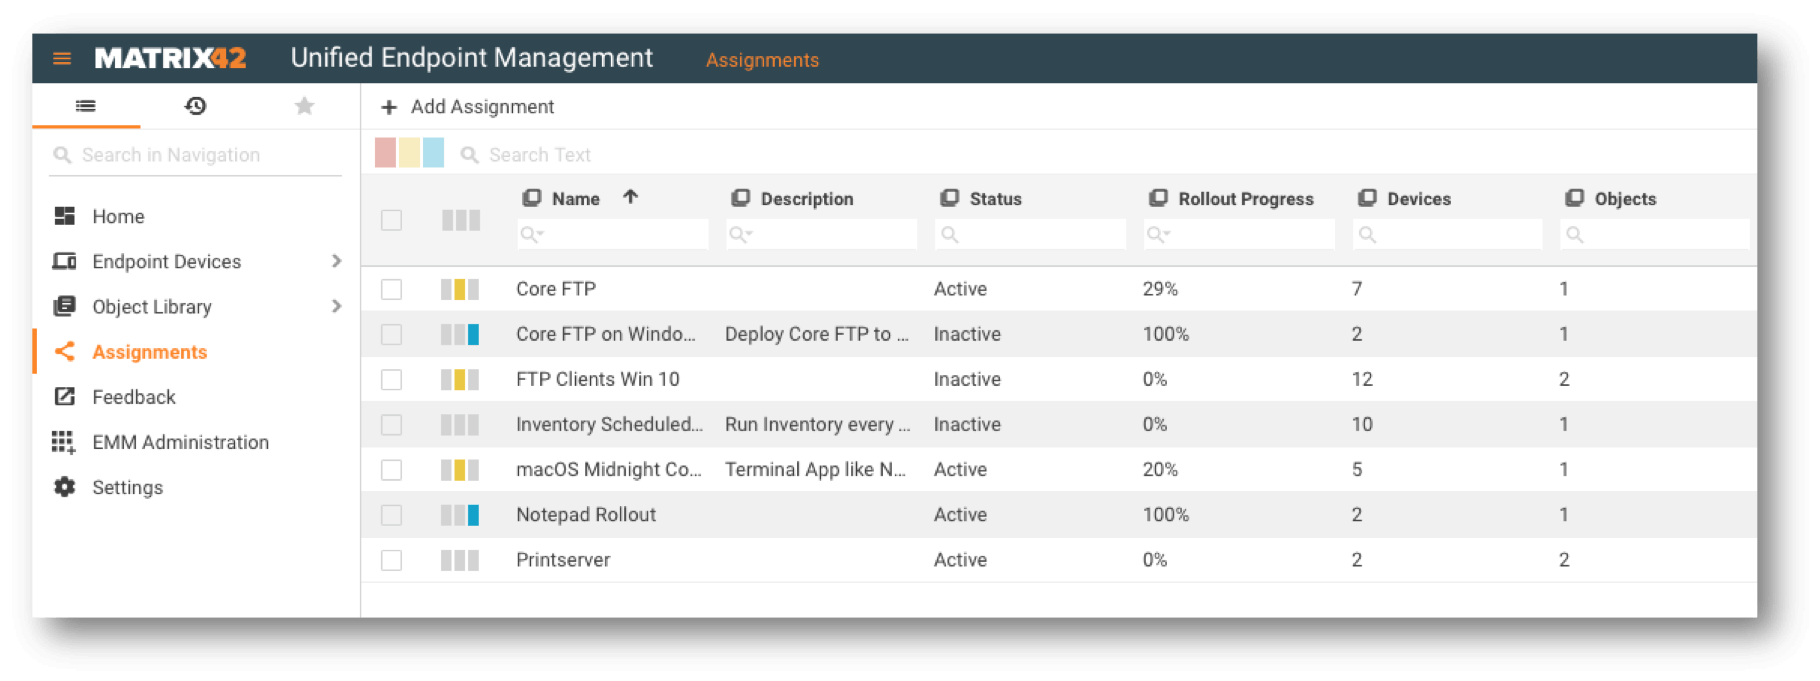Open the favorites star tab

coord(304,106)
